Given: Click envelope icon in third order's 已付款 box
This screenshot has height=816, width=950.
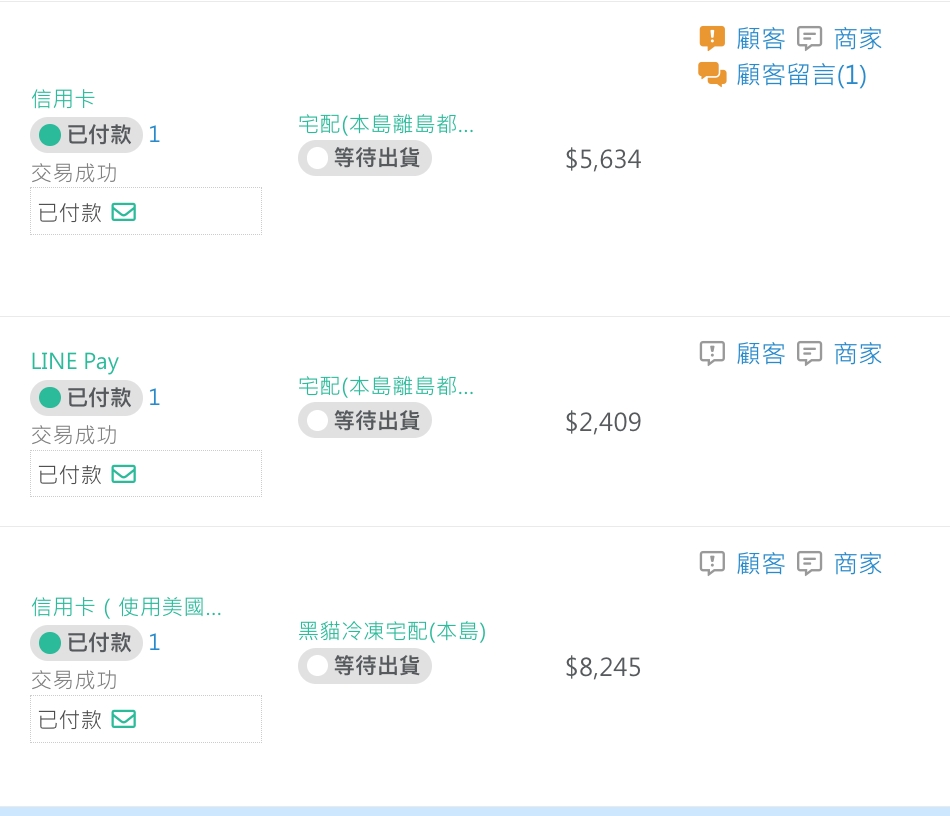Looking at the screenshot, I should click(x=124, y=719).
